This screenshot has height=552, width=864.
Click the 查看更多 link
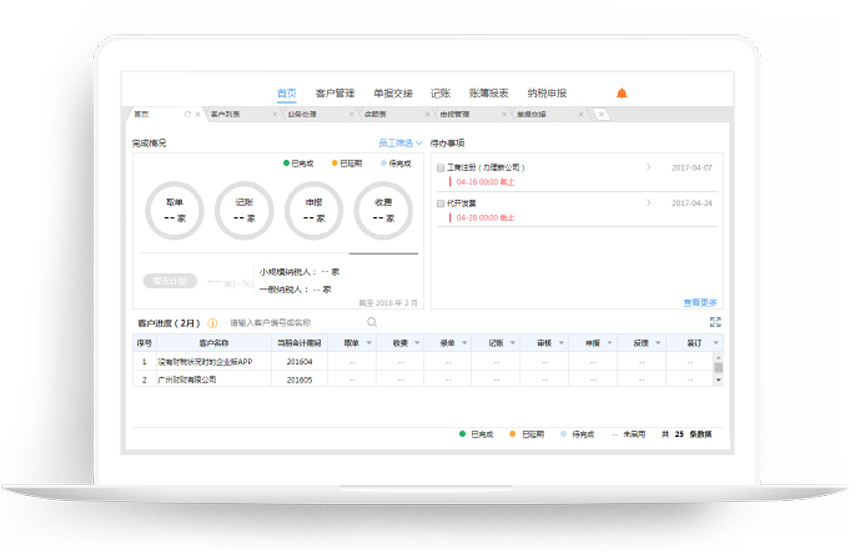pyautogui.click(x=699, y=302)
